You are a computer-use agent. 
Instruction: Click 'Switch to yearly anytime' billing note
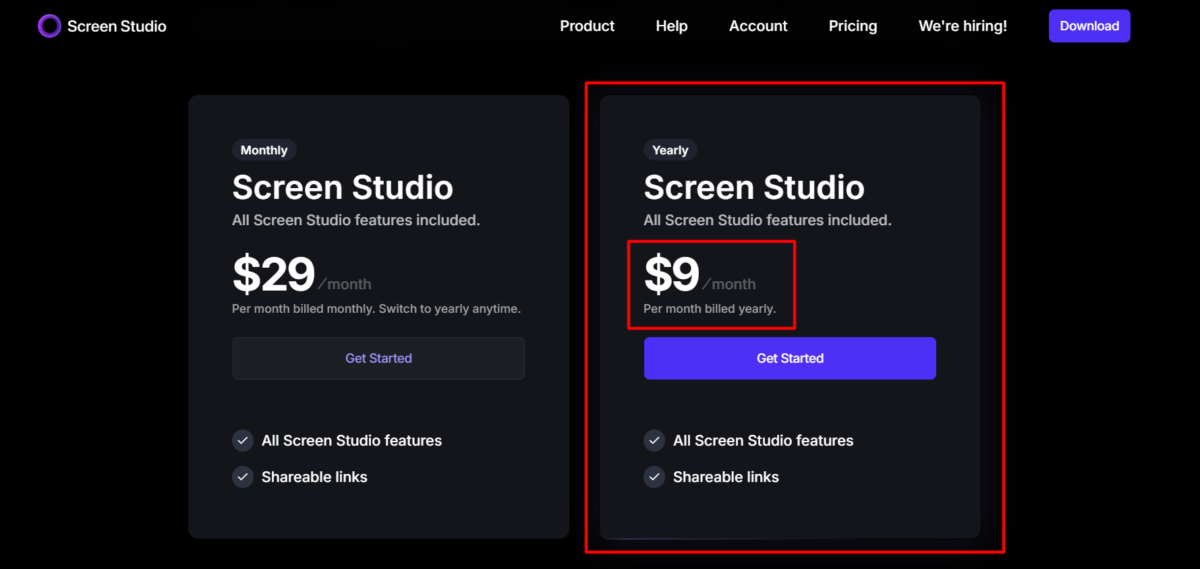449,309
